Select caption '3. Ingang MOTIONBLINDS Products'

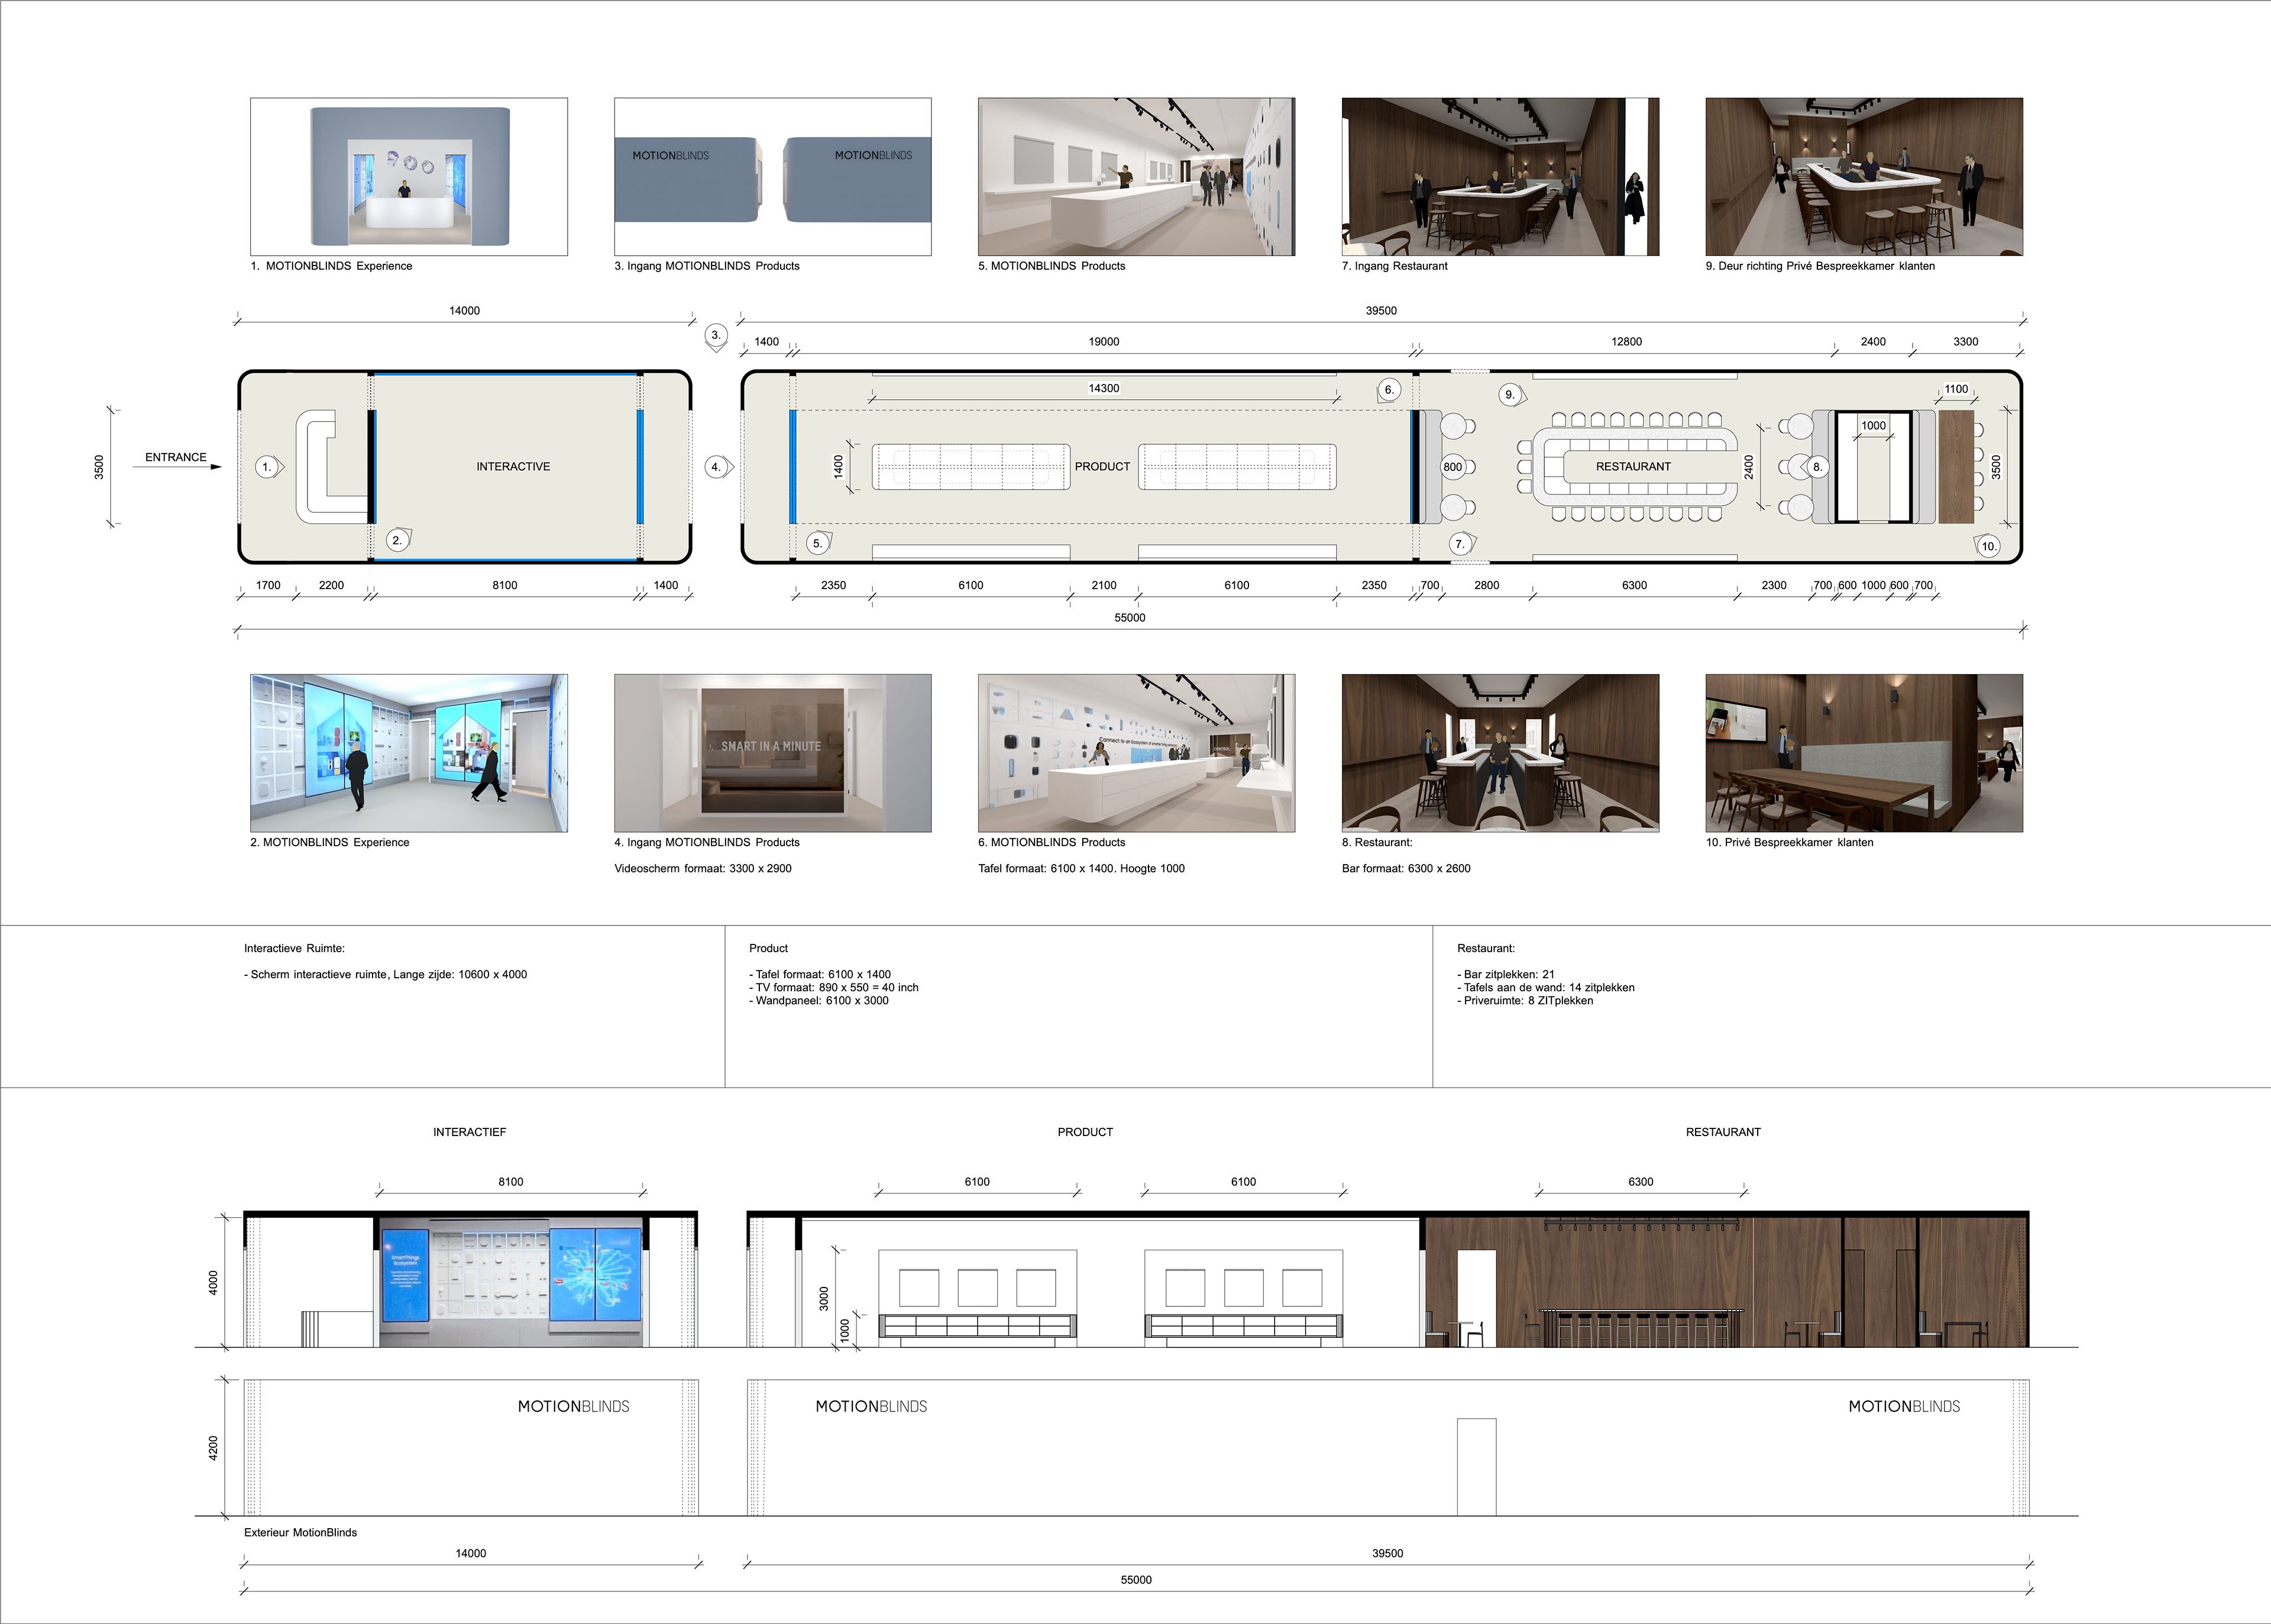707,266
